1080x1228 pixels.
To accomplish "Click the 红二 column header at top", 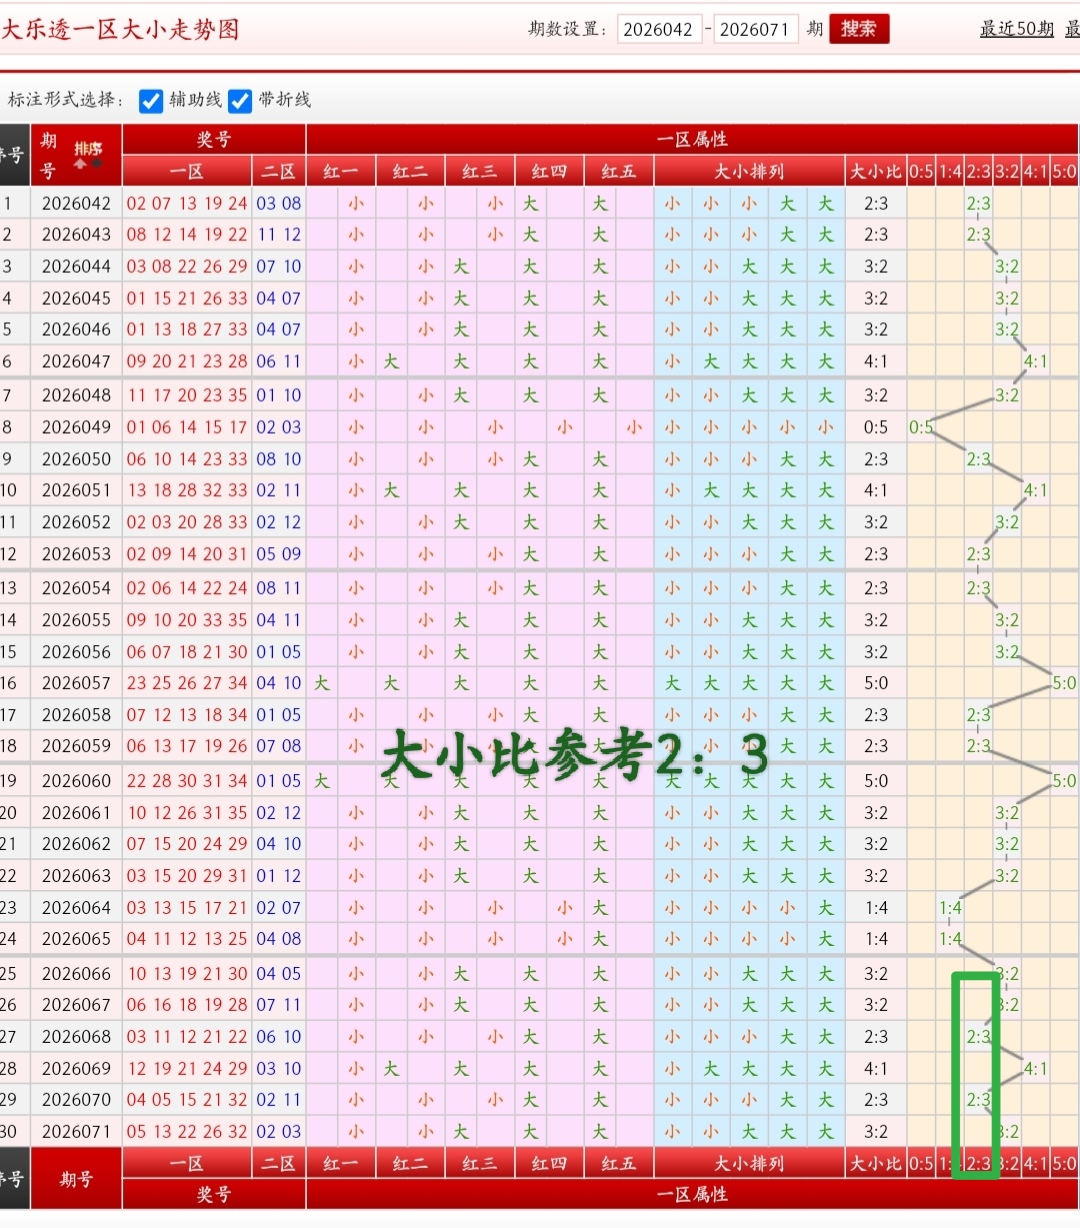I will click(410, 171).
